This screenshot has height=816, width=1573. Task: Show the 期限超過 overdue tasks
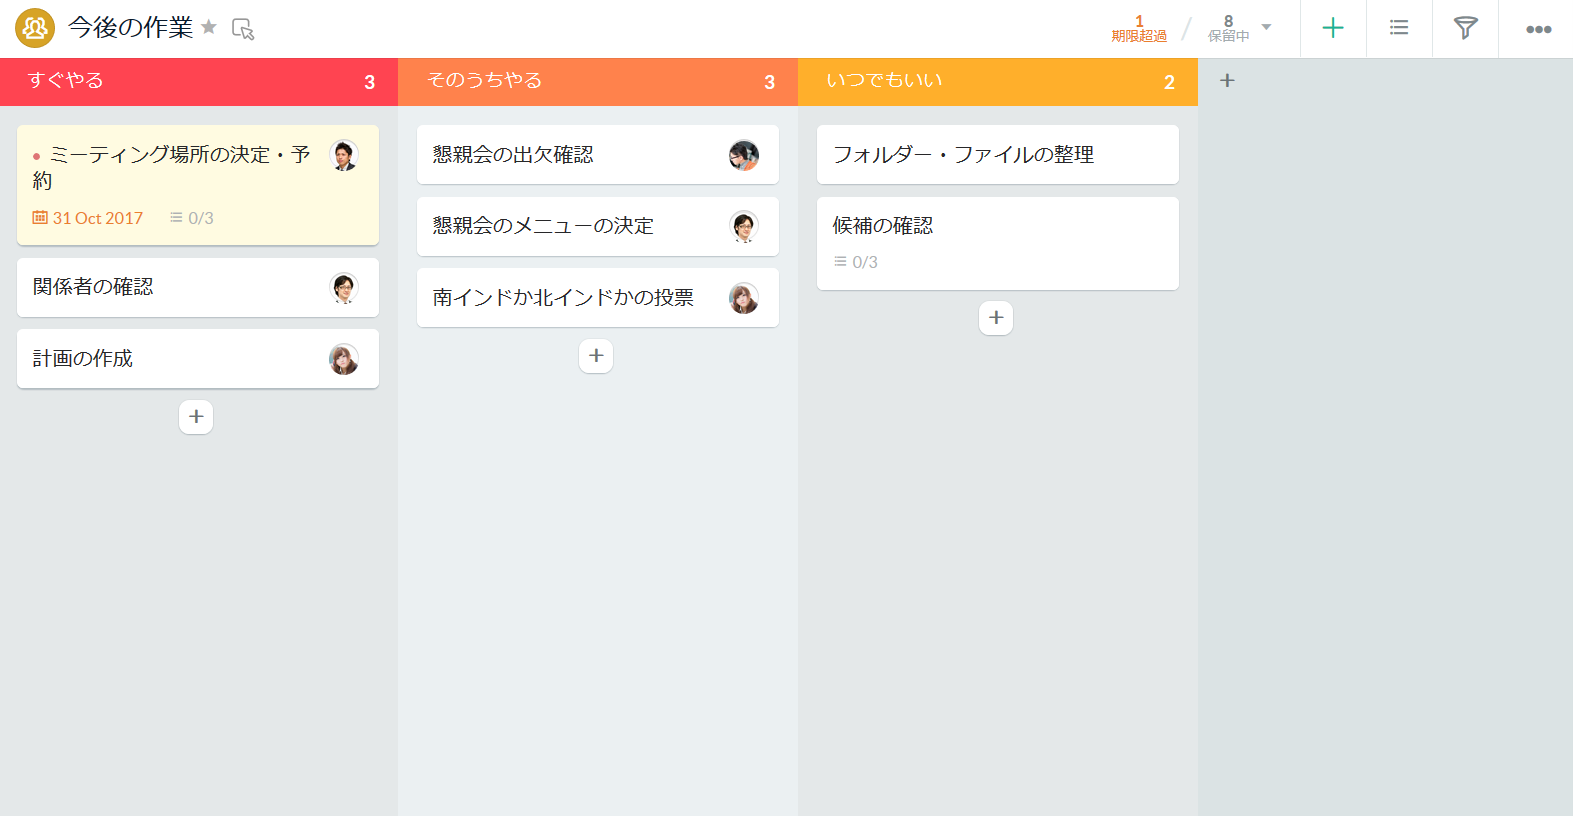point(1139,28)
